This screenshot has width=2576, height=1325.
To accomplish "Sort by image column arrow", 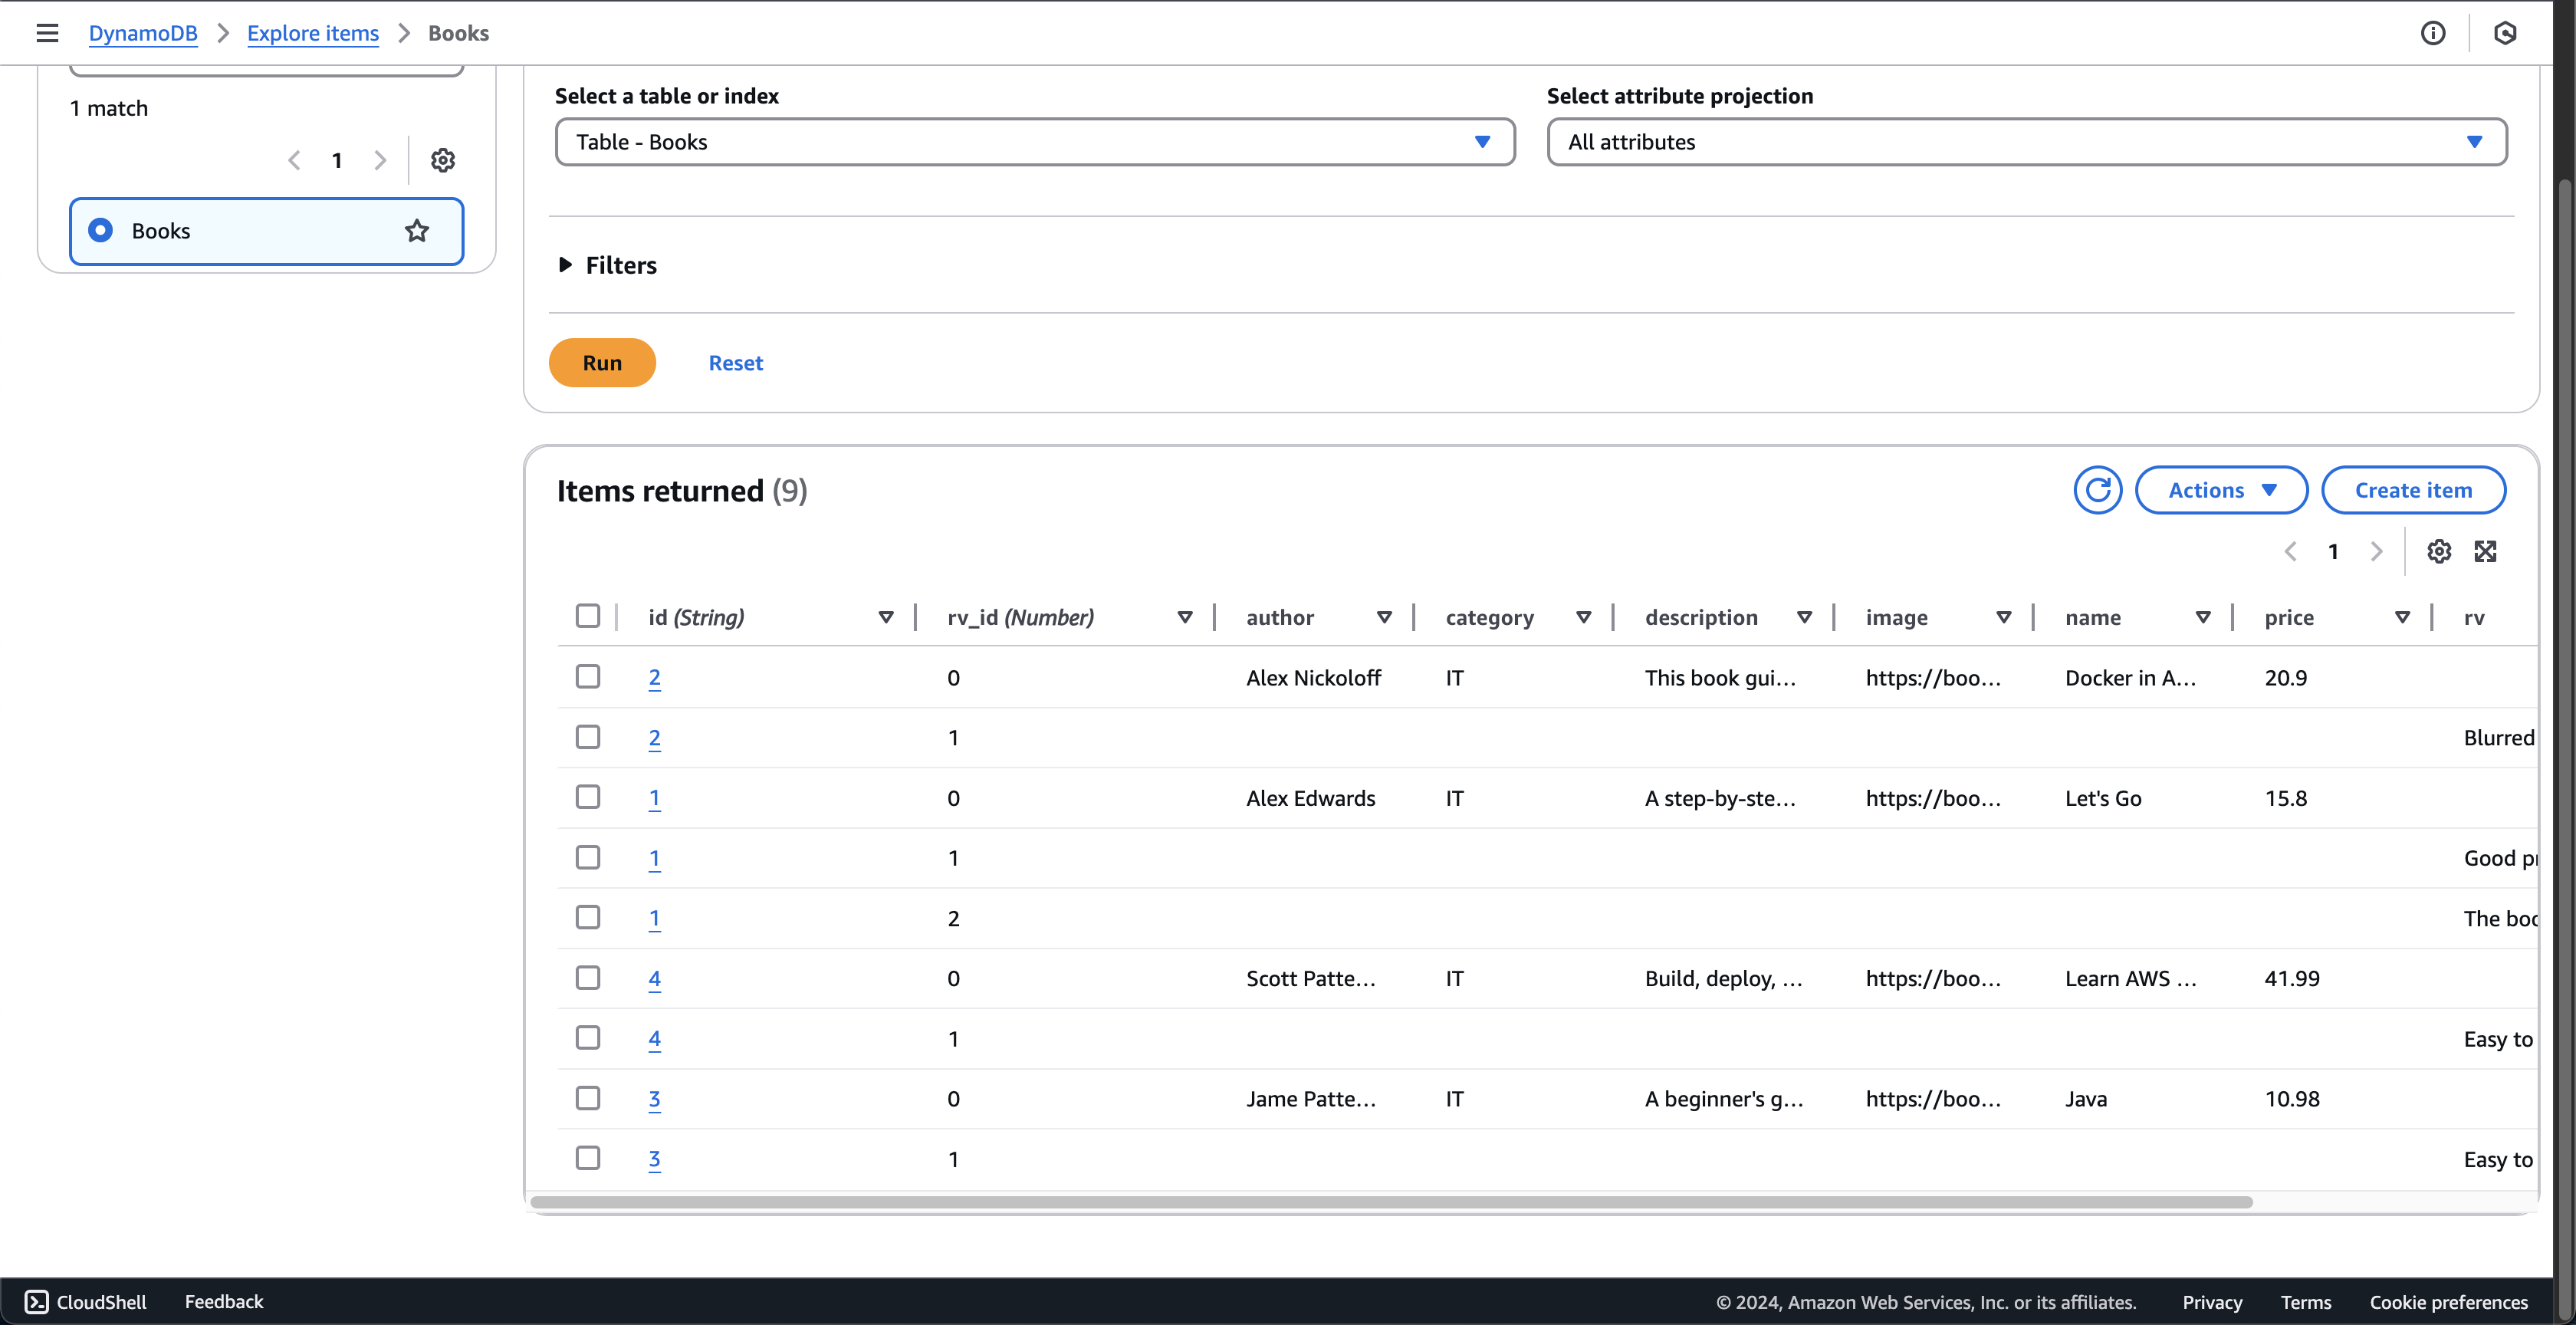I will 2004,617.
